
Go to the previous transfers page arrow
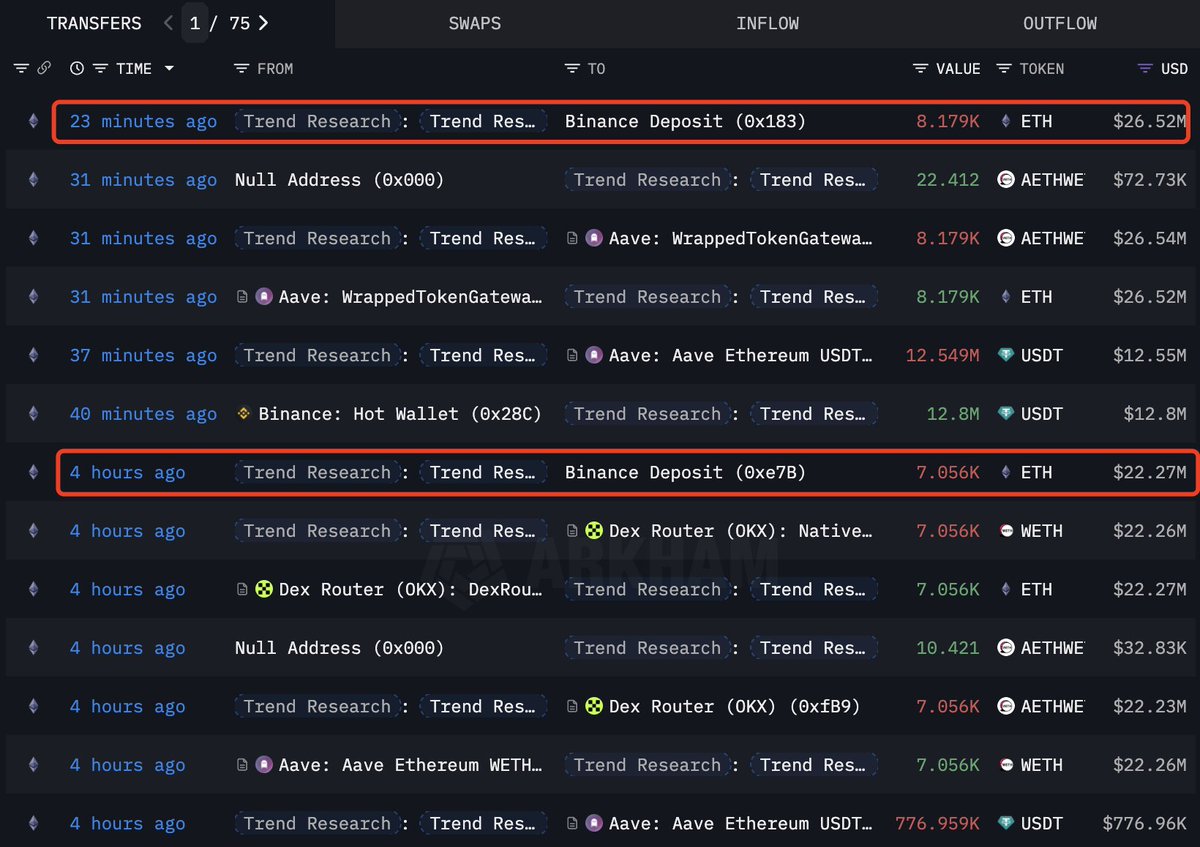168,23
